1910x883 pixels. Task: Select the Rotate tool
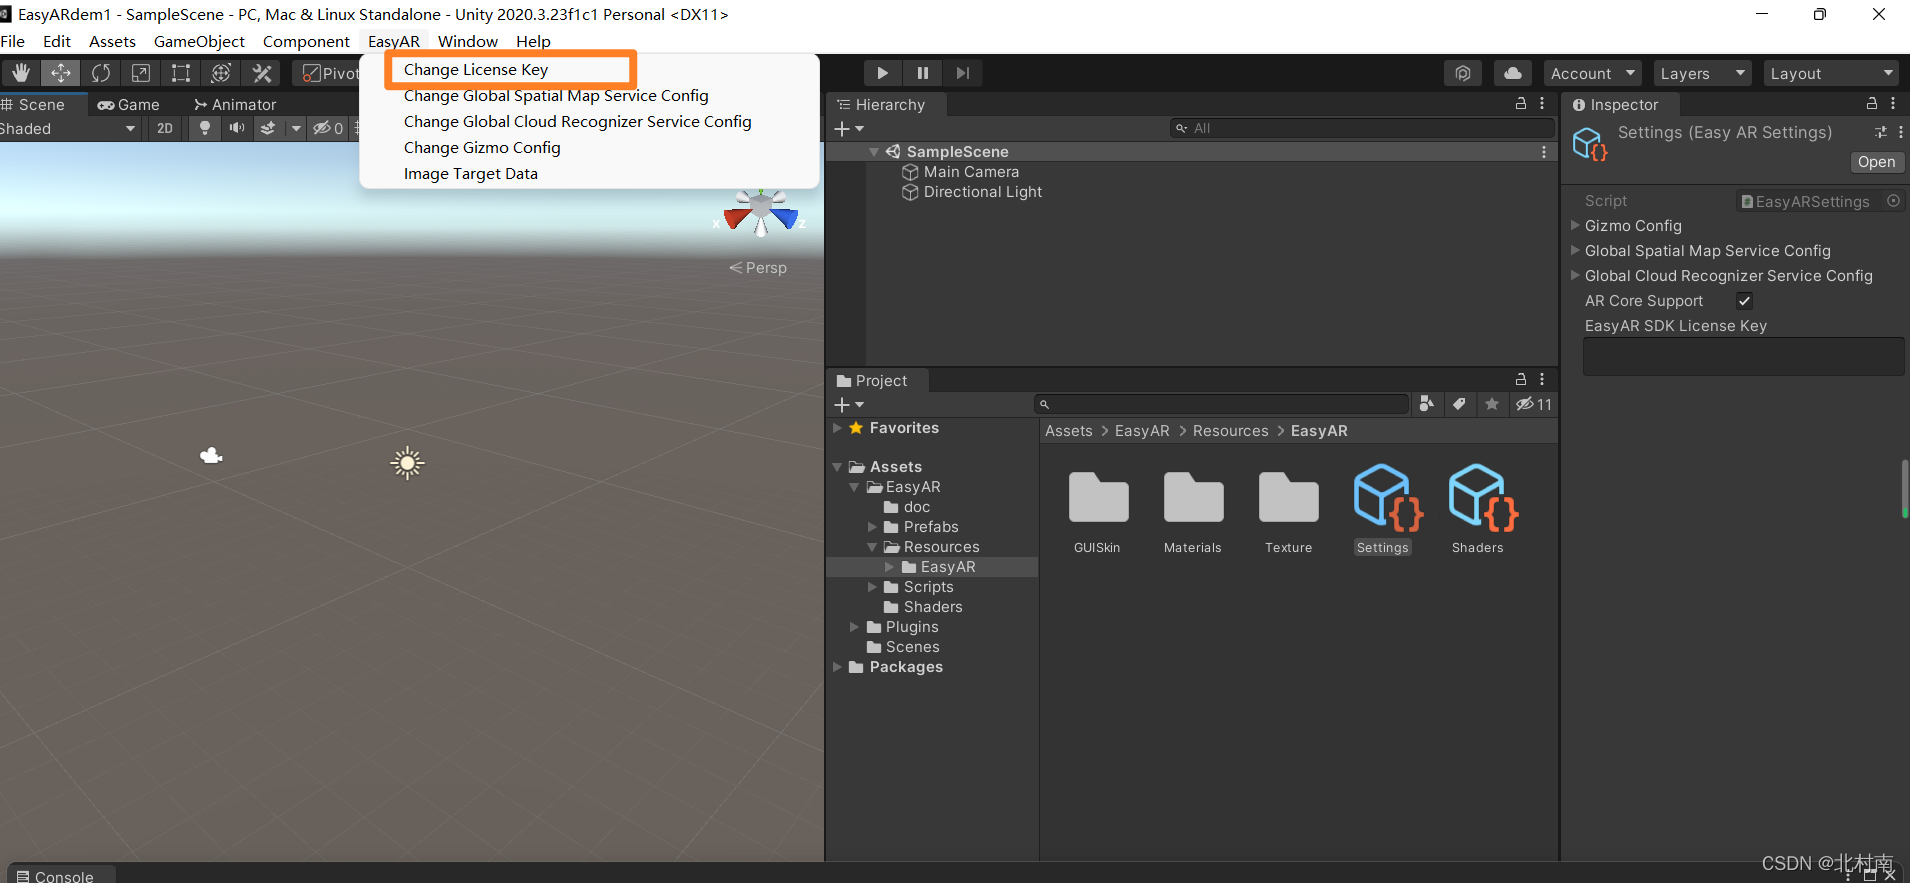101,73
